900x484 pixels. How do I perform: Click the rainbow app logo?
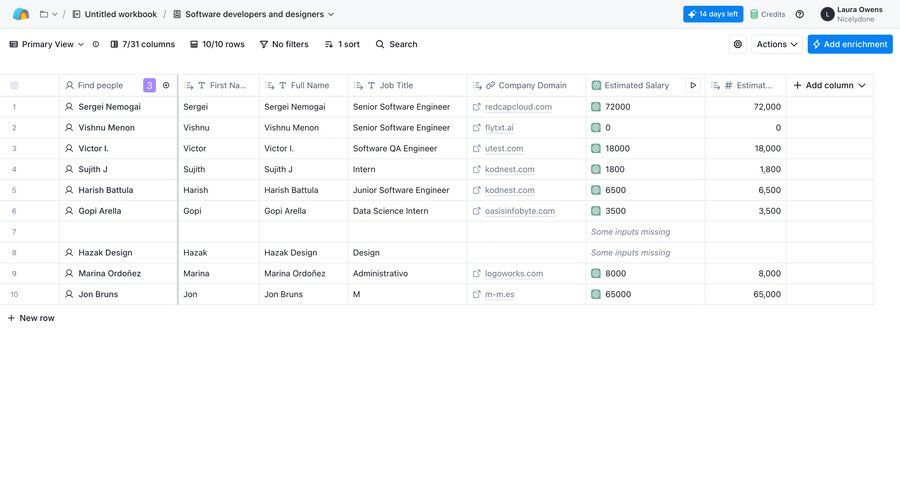(x=21, y=14)
